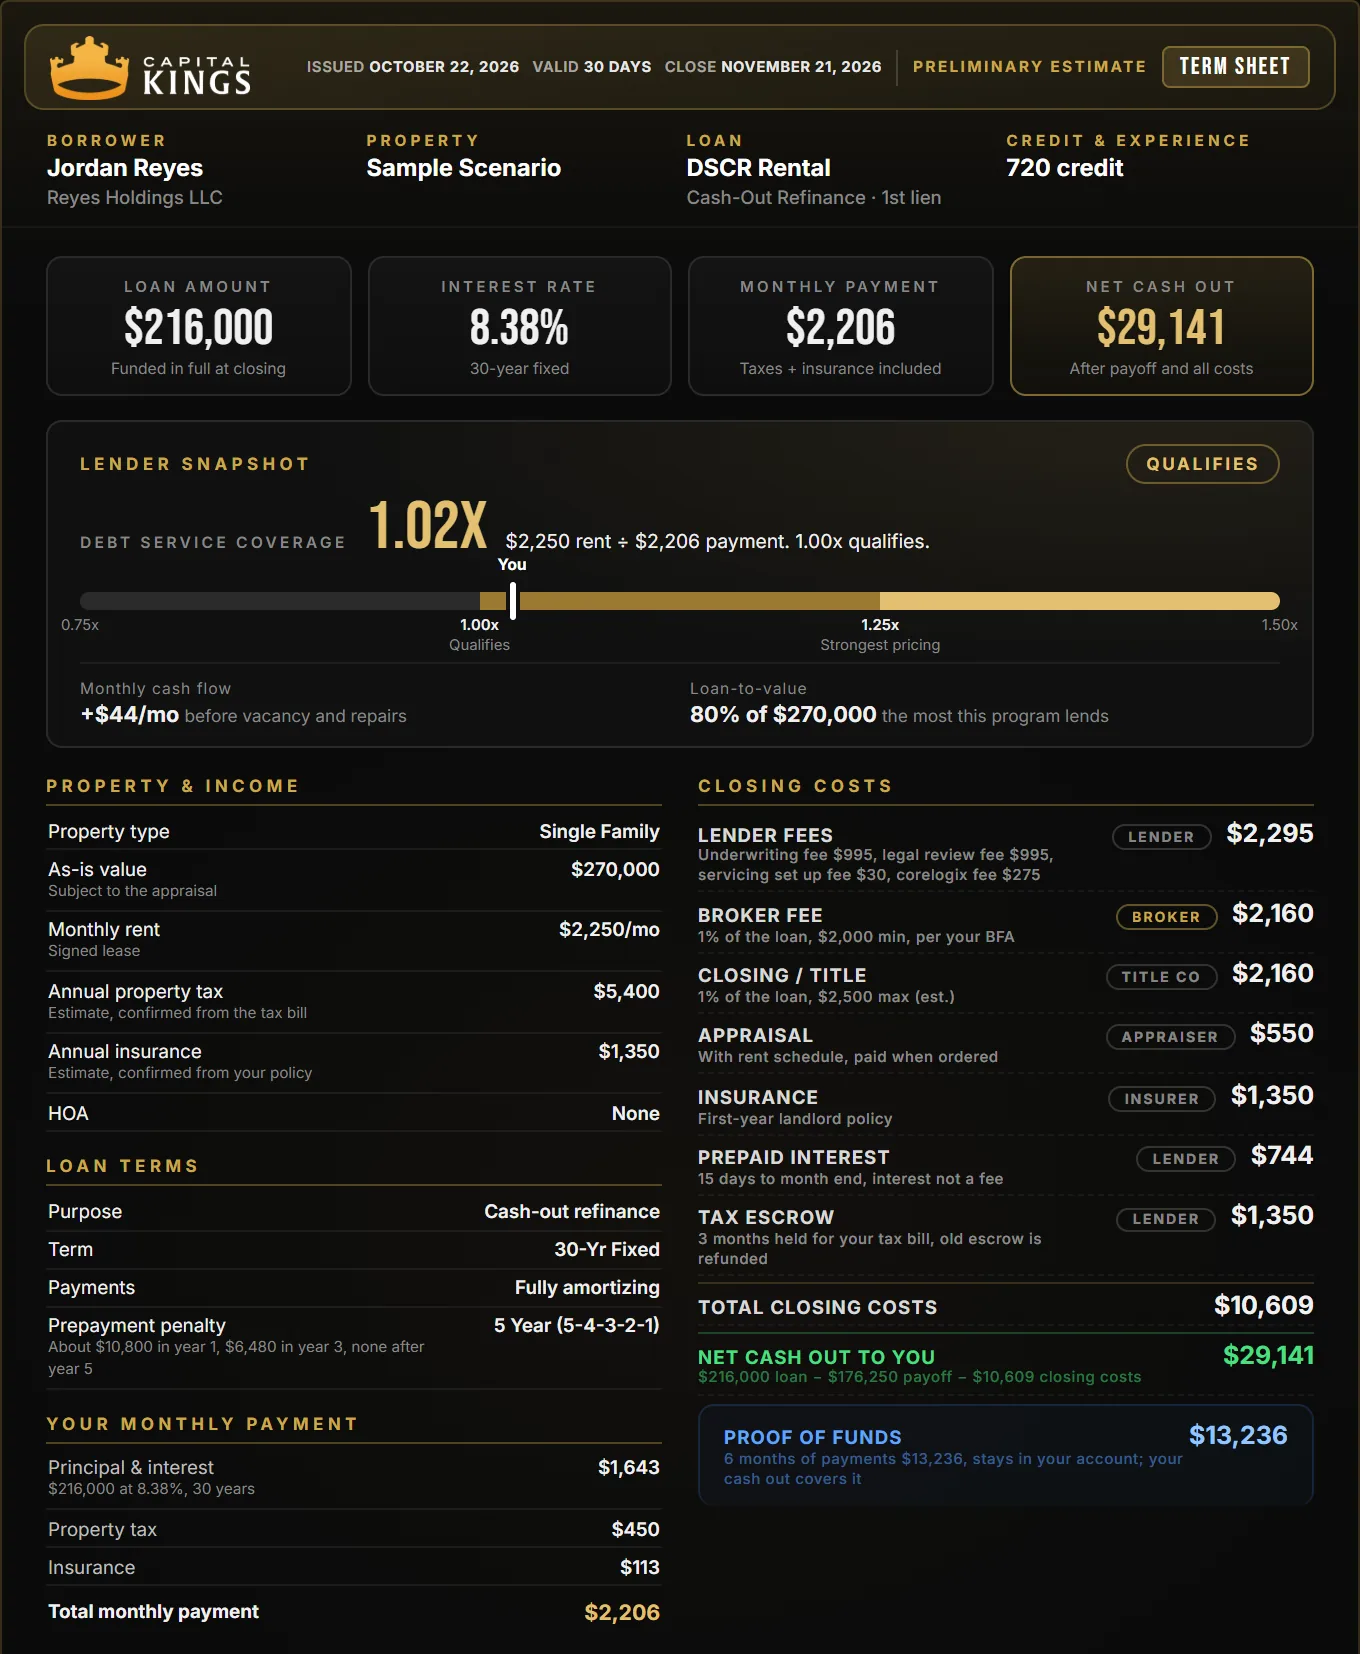Click the '$550' appraisal amount
Screen dimensions: 1360x1654
point(1282,1034)
